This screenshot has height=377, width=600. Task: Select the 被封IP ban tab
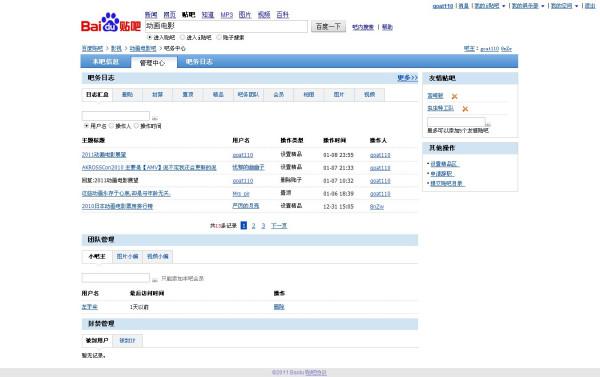coord(127,341)
